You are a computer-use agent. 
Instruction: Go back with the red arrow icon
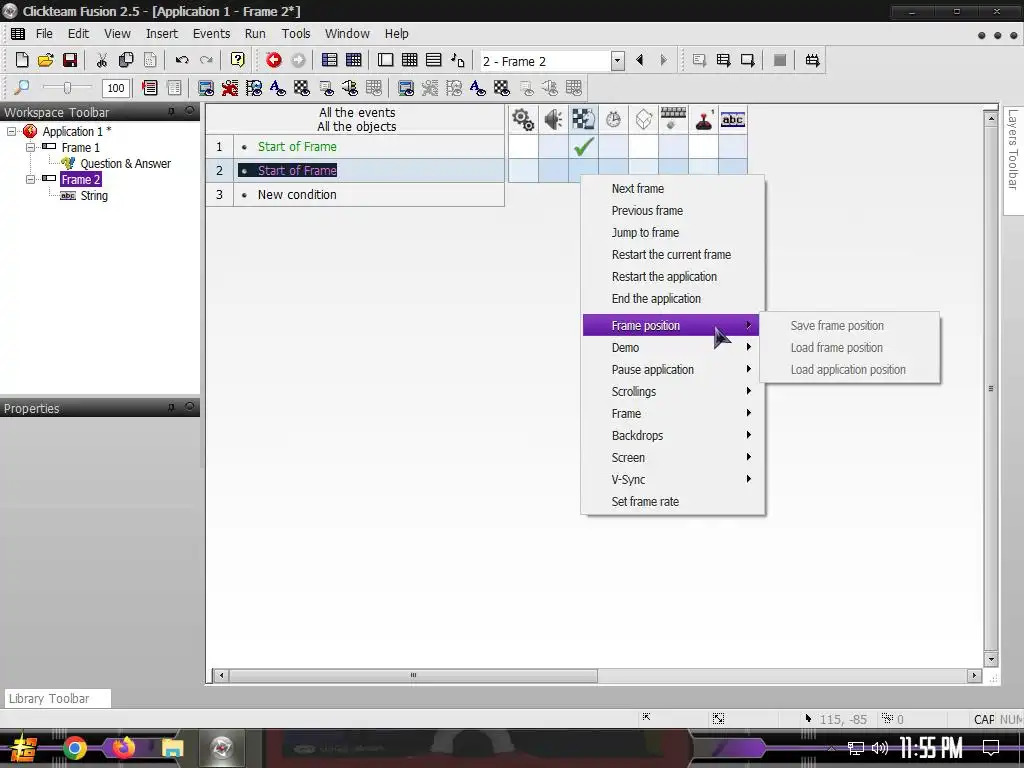pos(274,61)
